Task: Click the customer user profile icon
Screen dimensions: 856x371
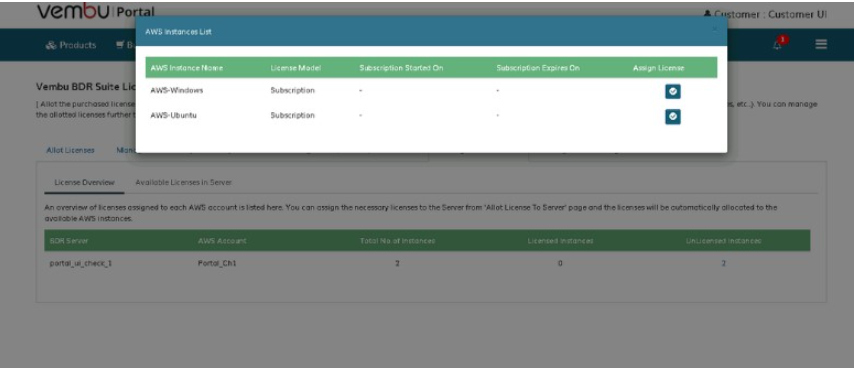Action: coord(708,15)
